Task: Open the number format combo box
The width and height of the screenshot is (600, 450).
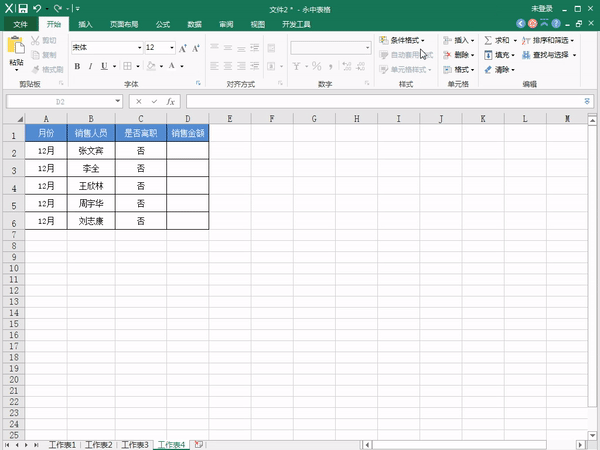Action: [331, 48]
